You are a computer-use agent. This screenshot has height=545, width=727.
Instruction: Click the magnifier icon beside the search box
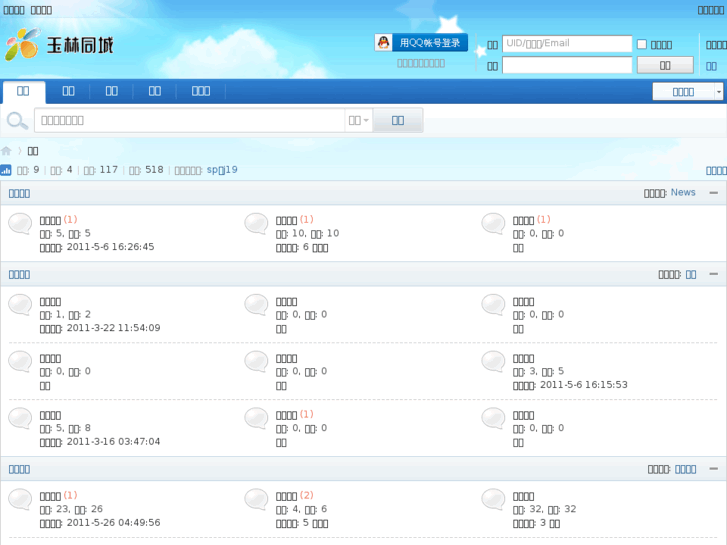click(x=17, y=121)
